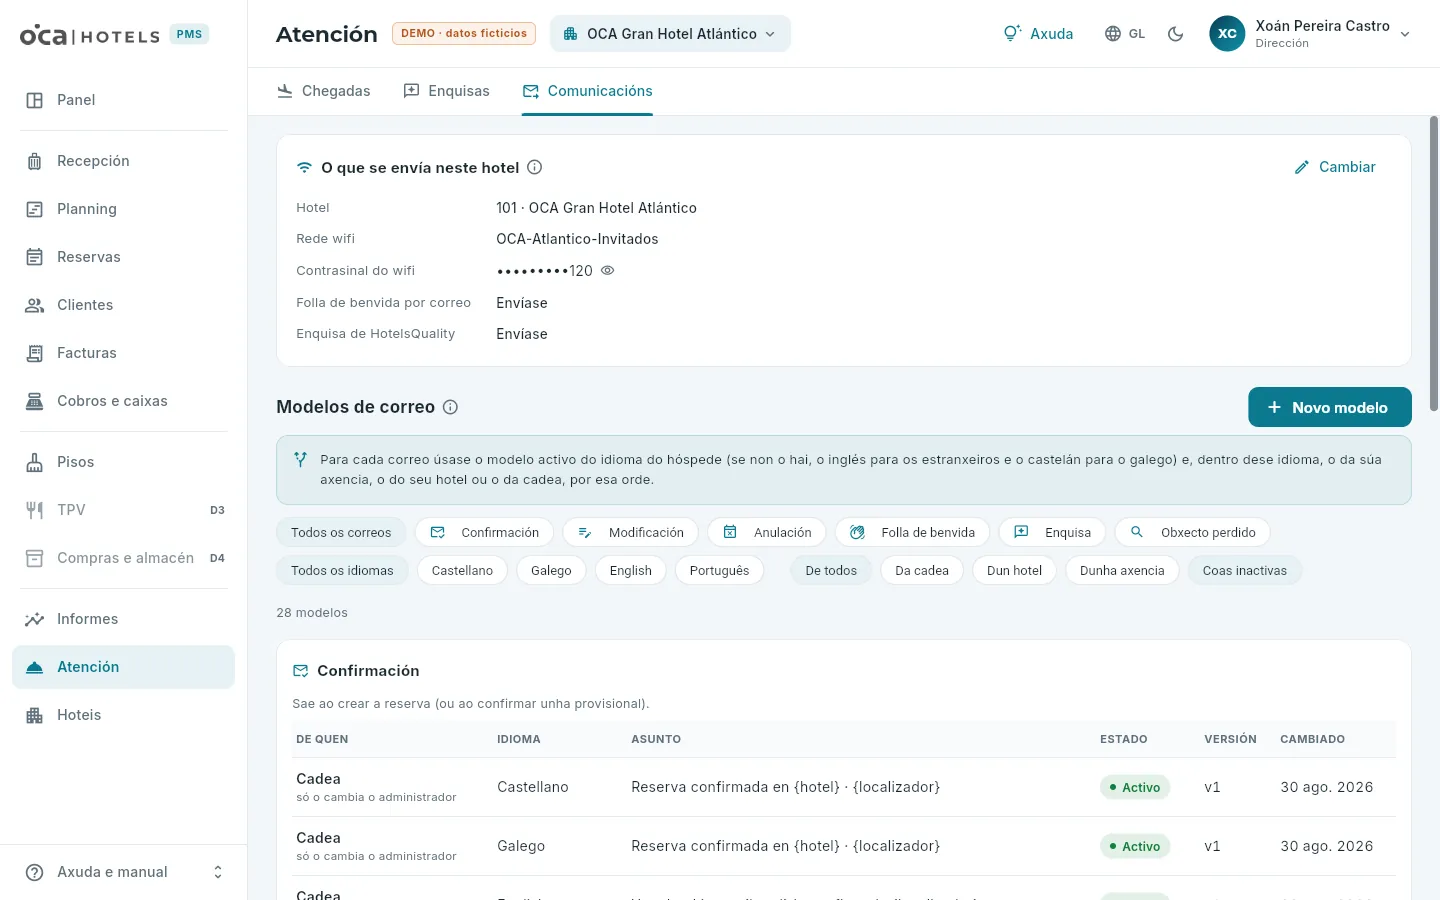Image resolution: width=1440 pixels, height=900 pixels.
Task: Click info icon next to 'O que se envía neste hotel'
Action: coord(535,167)
